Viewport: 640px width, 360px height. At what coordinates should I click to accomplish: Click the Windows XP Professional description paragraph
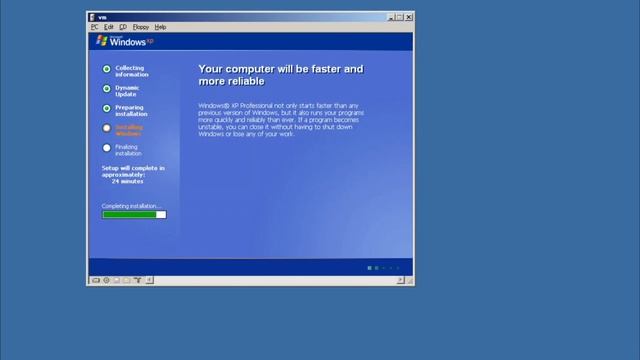pos(281,120)
